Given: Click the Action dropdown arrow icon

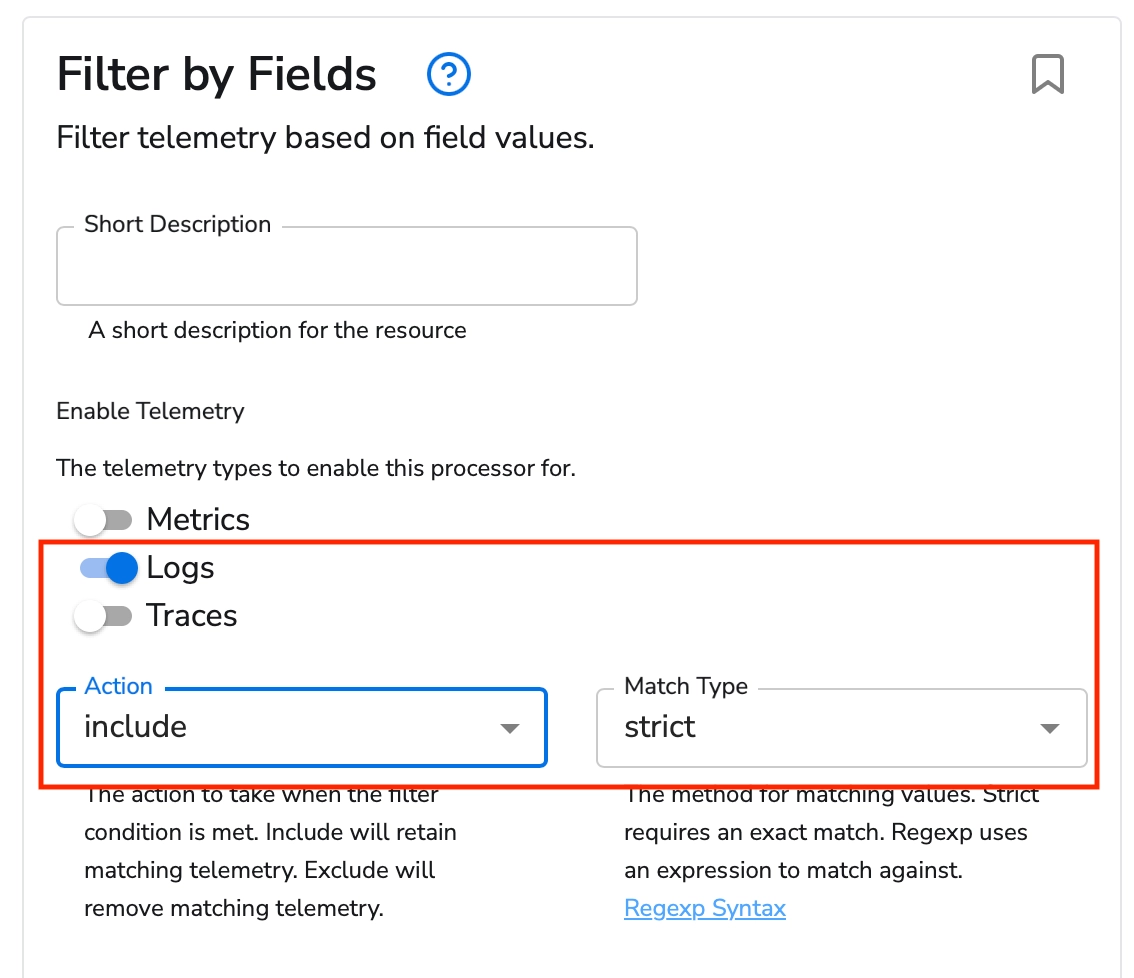Looking at the screenshot, I should pyautogui.click(x=510, y=728).
